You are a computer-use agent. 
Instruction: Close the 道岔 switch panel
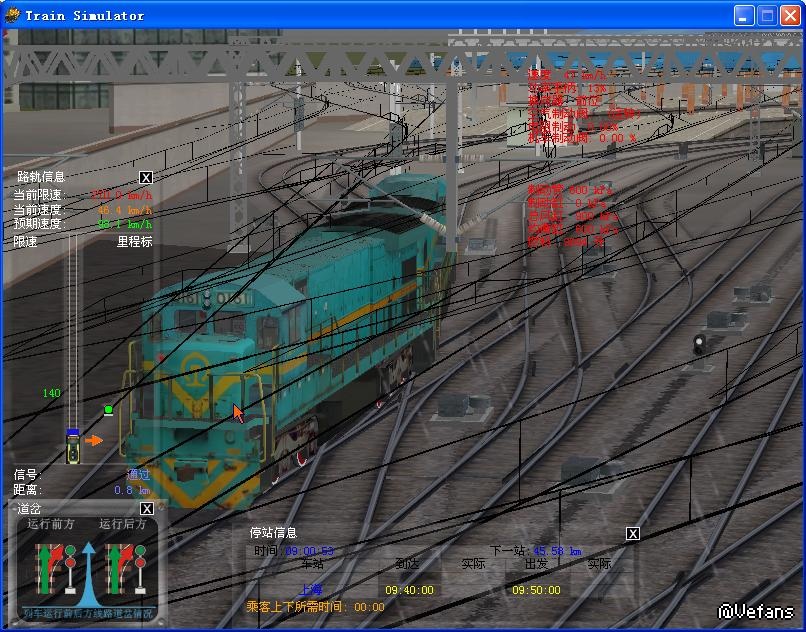tap(146, 509)
